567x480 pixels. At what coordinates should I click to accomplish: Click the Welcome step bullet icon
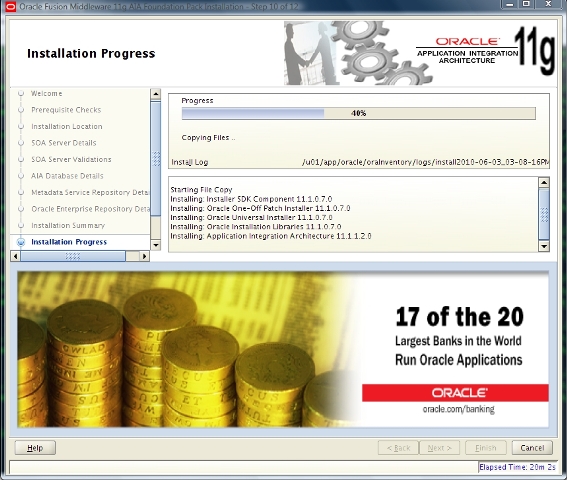(21, 93)
